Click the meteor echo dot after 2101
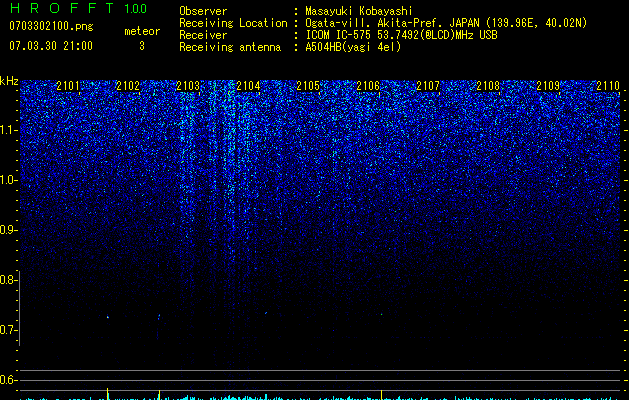Viewport: 629px width, 400px height. click(x=108, y=317)
